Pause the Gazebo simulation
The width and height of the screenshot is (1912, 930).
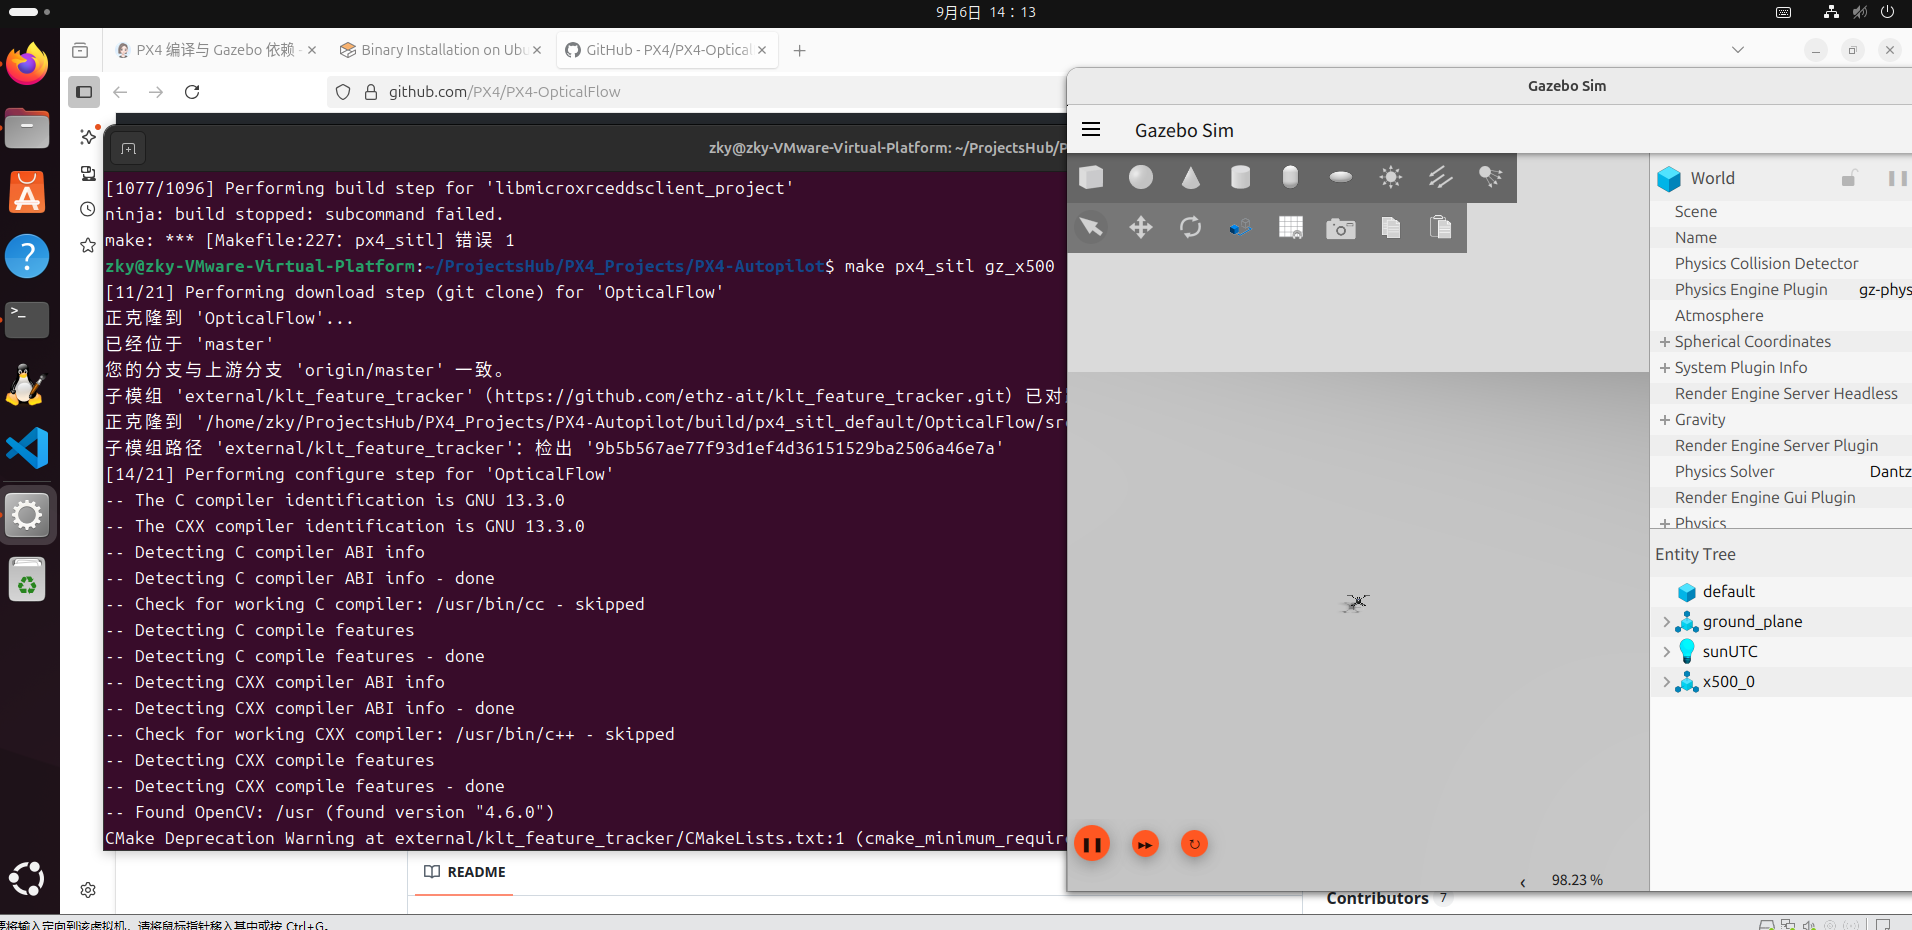(1092, 844)
